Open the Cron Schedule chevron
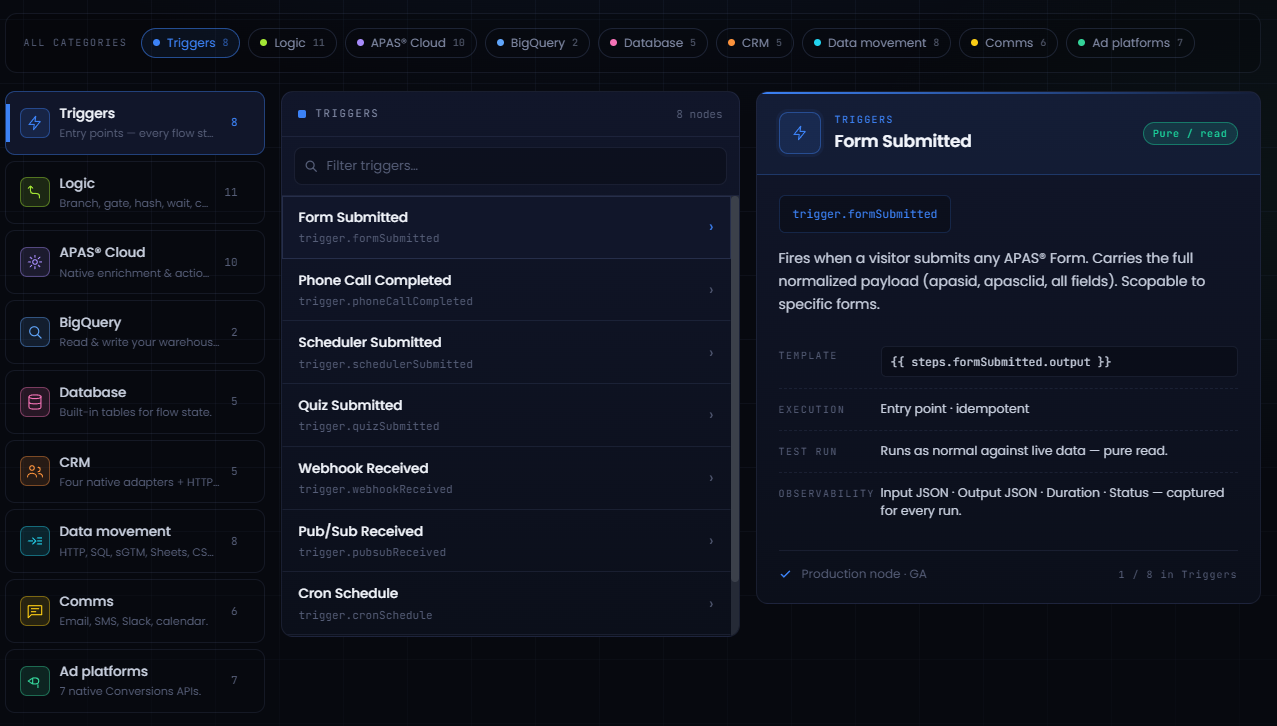This screenshot has width=1277, height=726. coord(711,604)
